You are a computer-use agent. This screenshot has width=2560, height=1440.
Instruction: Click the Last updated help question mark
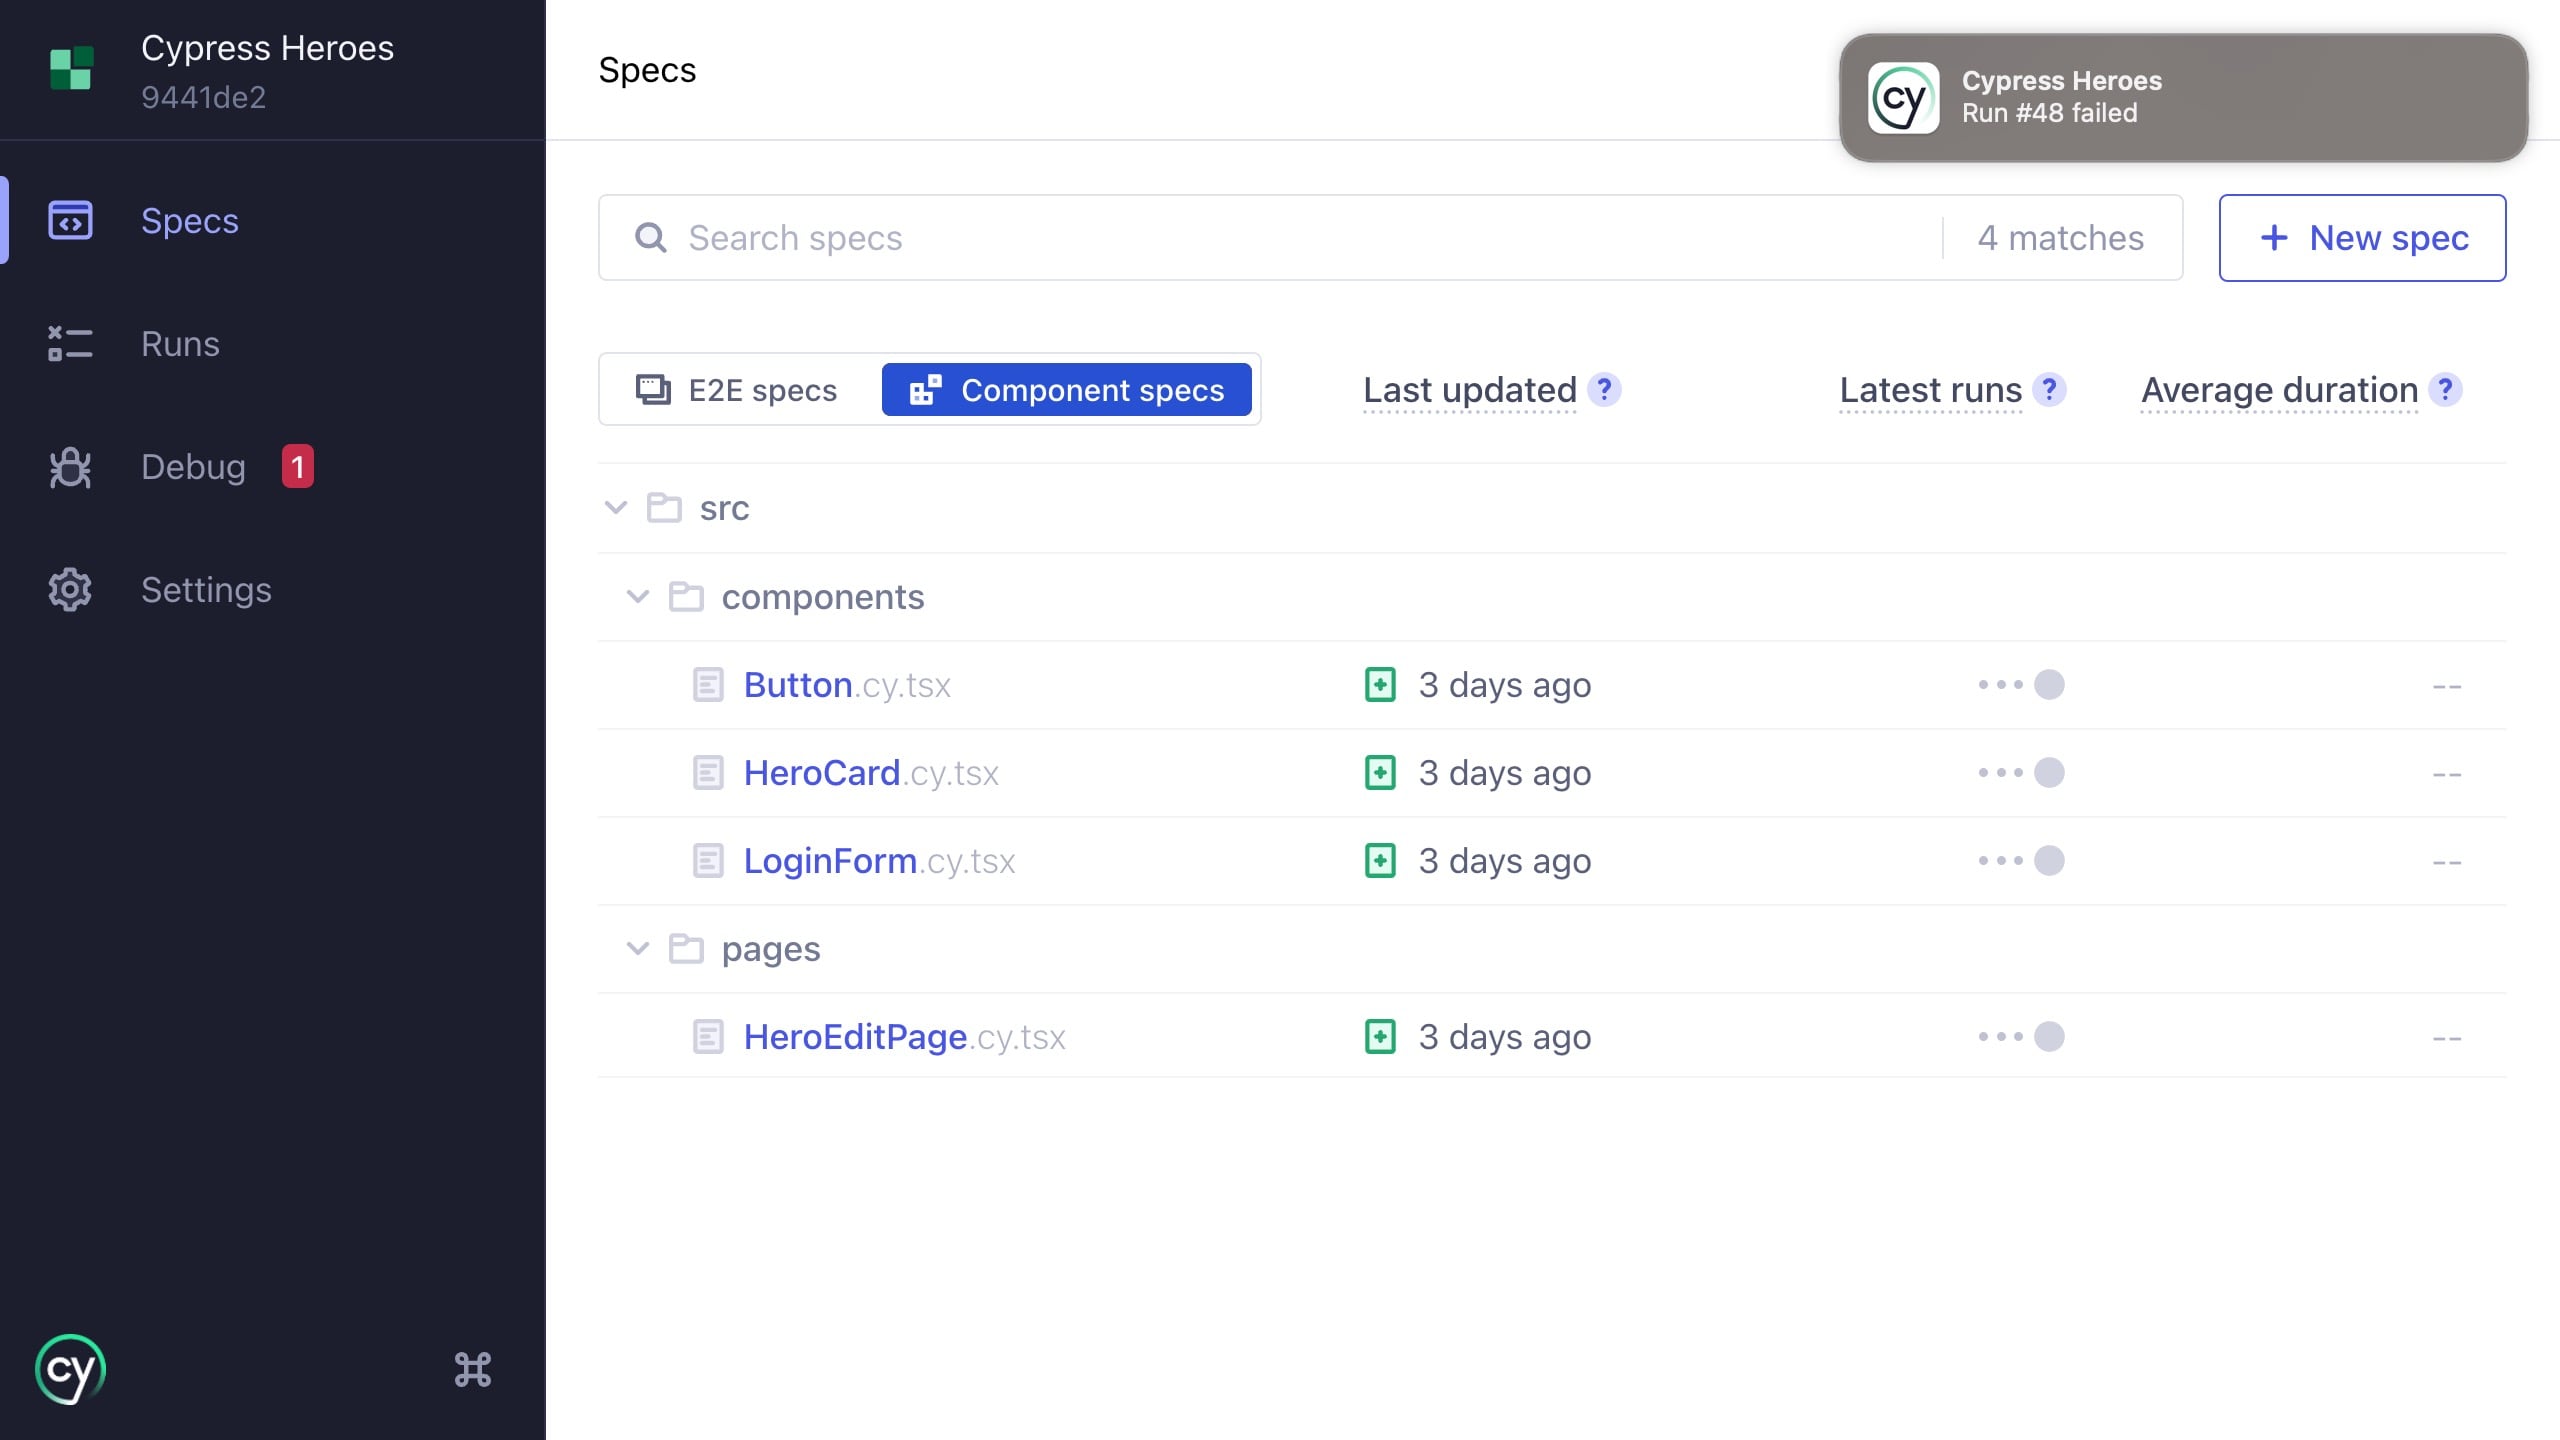[1604, 389]
